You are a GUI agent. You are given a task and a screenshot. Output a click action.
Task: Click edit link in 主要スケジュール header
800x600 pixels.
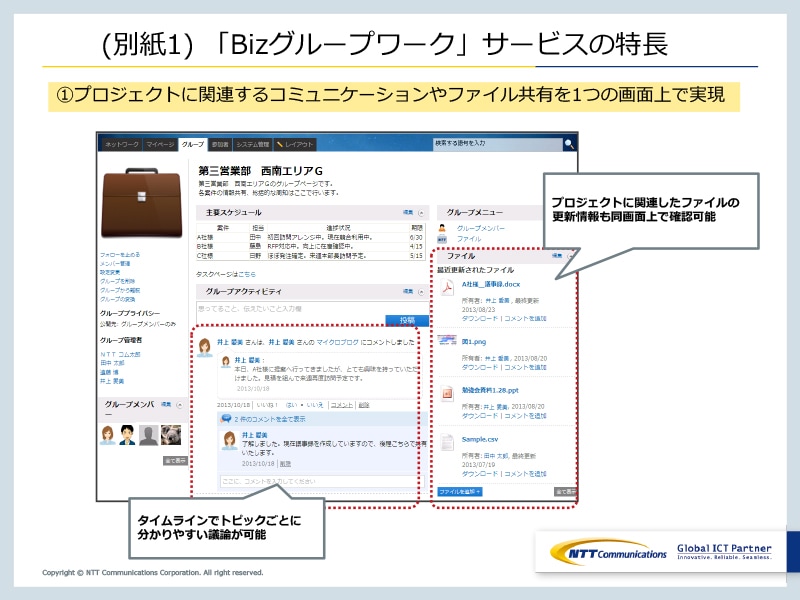(x=408, y=212)
